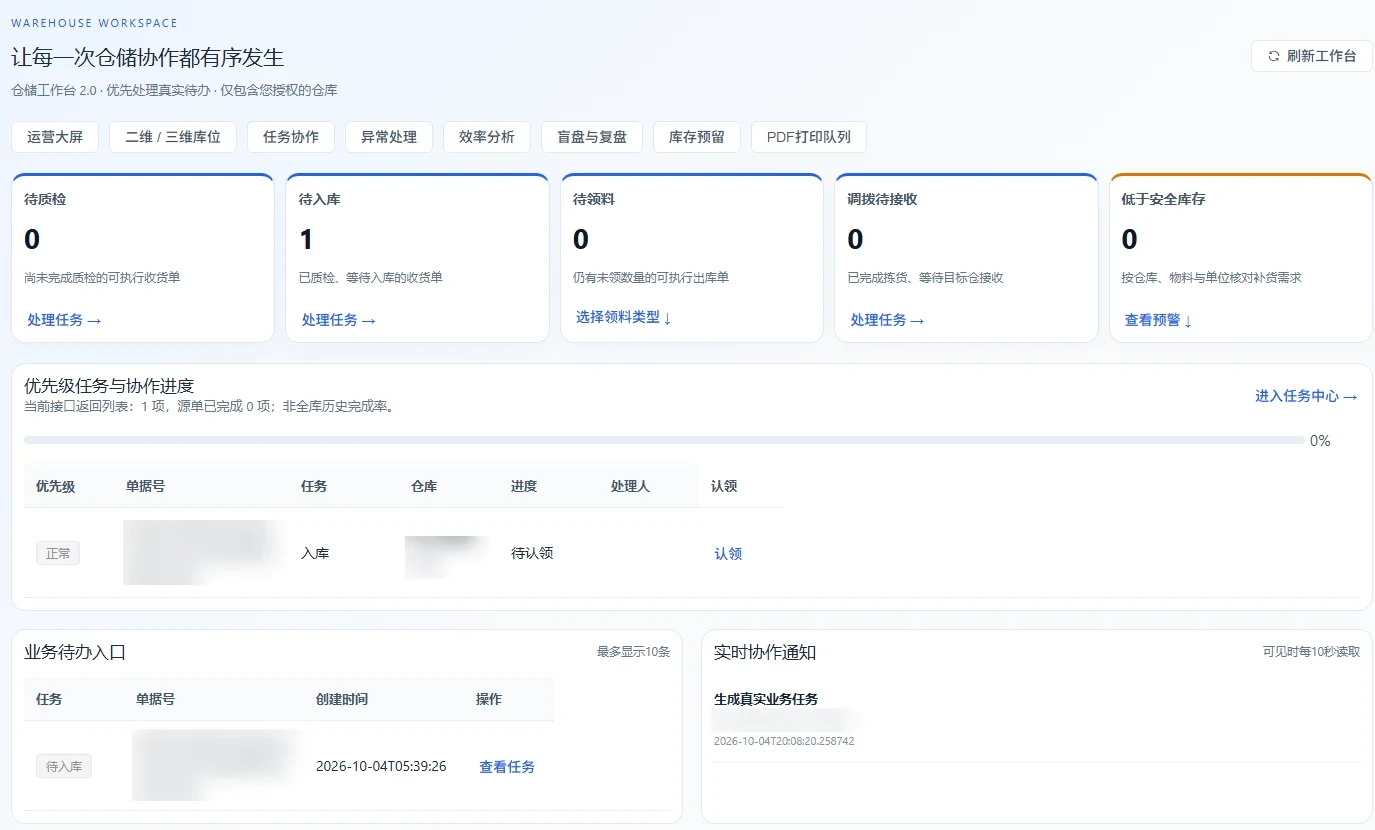
Task: Click the 仓库 column header
Action: [424, 486]
